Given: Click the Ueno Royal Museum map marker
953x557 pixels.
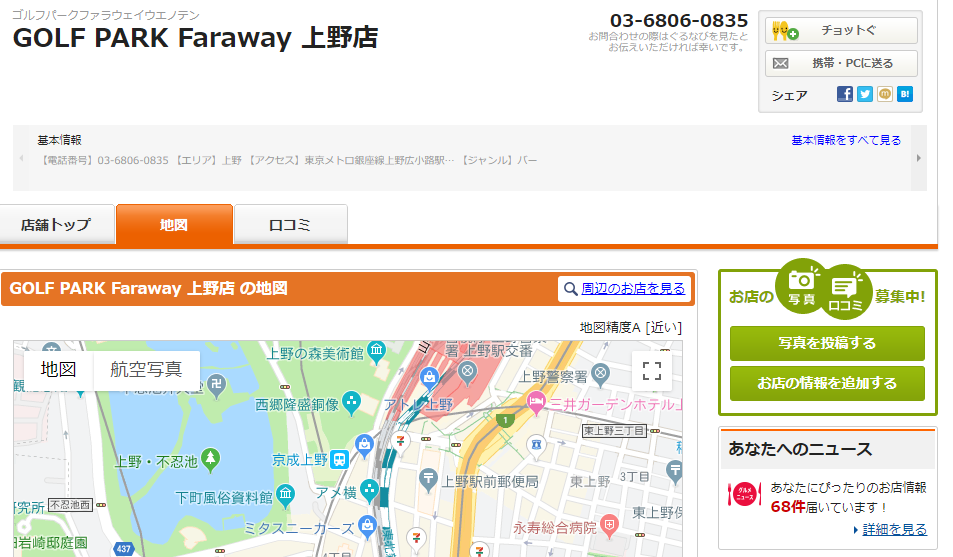Looking at the screenshot, I should point(376,352).
